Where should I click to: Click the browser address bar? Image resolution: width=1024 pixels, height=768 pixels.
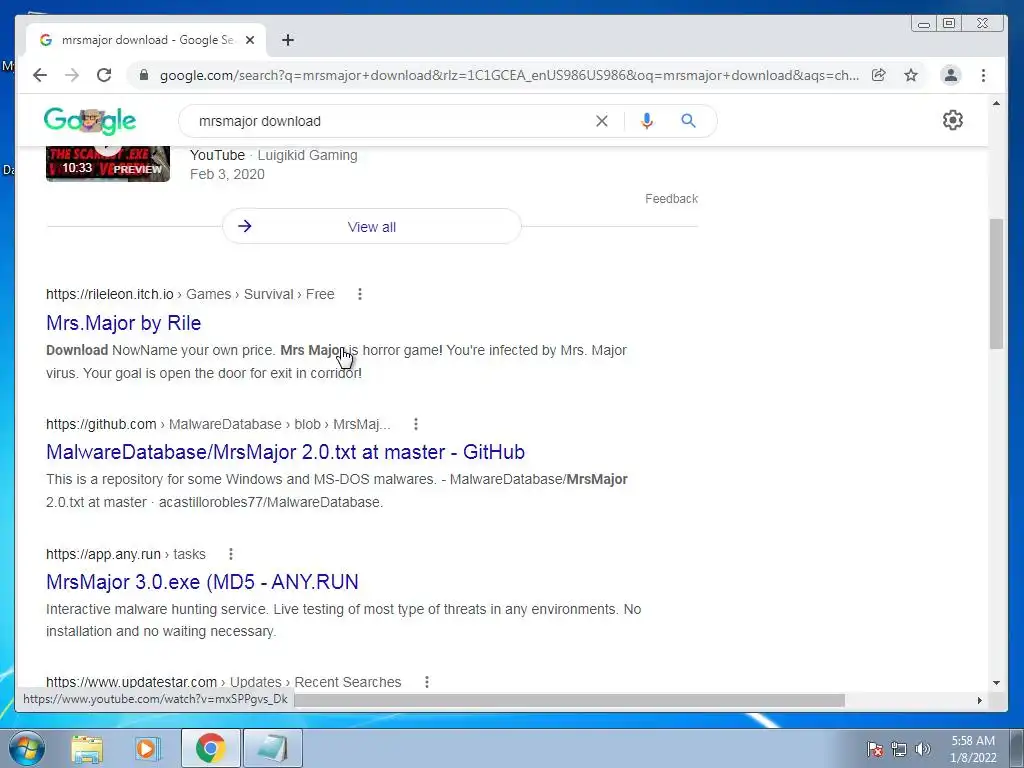coord(509,75)
